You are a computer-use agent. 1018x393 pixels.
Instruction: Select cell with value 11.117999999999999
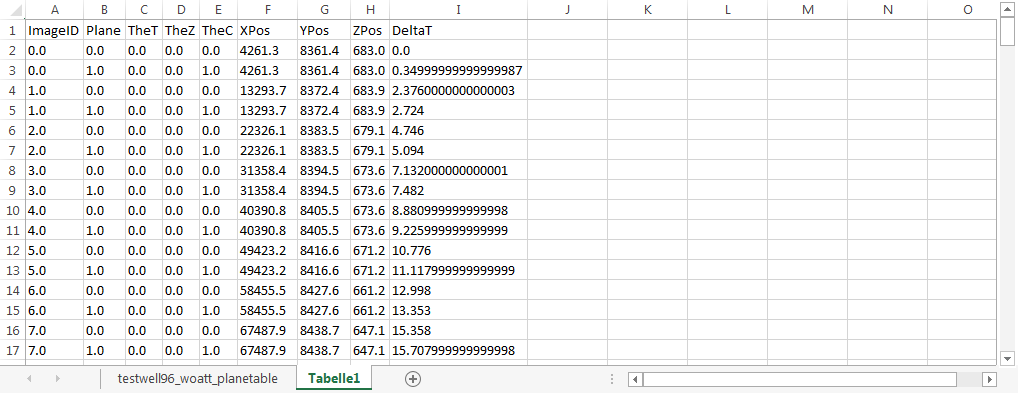coord(458,270)
